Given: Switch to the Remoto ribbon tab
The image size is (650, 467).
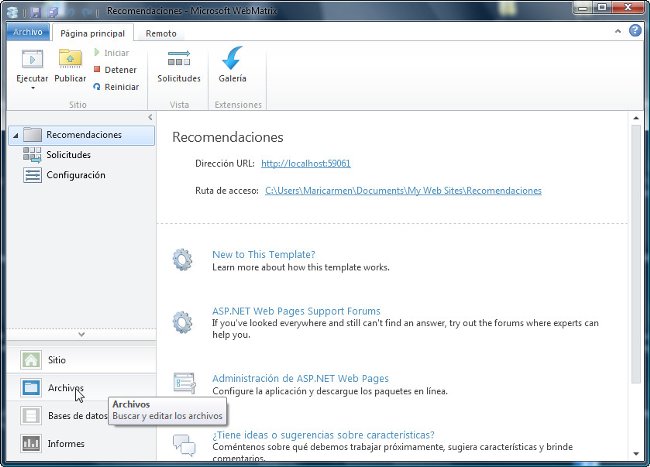Looking at the screenshot, I should pos(161,33).
